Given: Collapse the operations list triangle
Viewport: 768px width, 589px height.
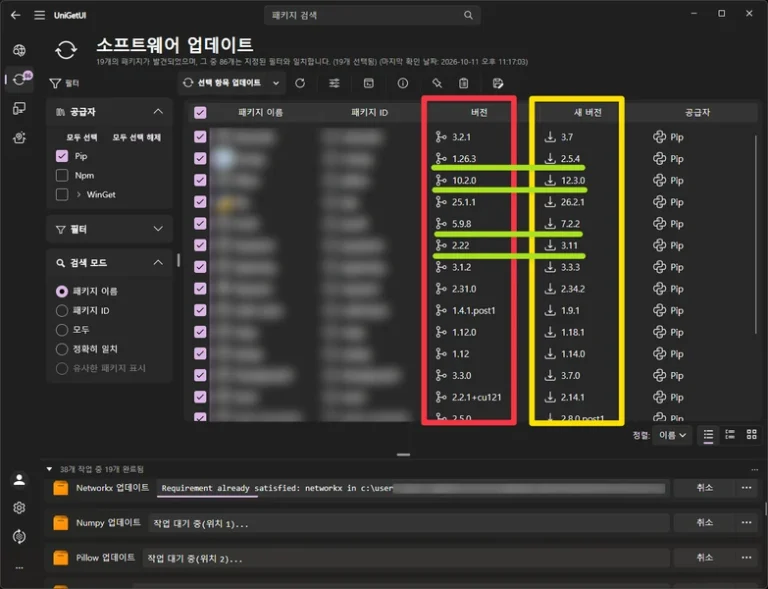Looking at the screenshot, I should pos(49,469).
